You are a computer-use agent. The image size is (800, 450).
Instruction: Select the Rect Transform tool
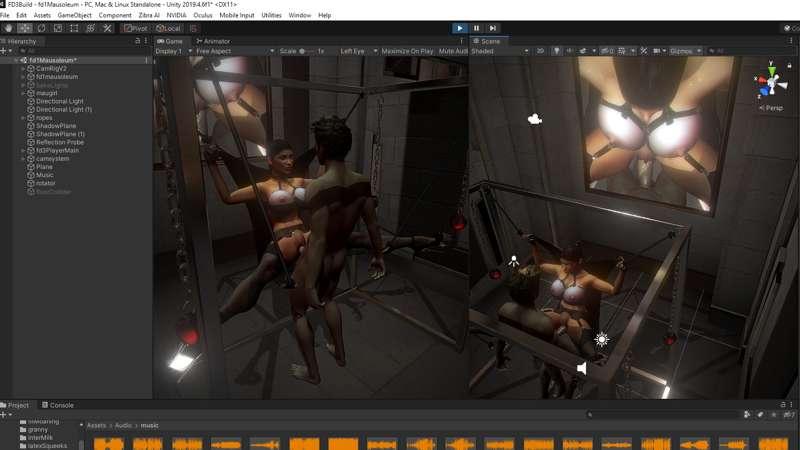[74, 28]
